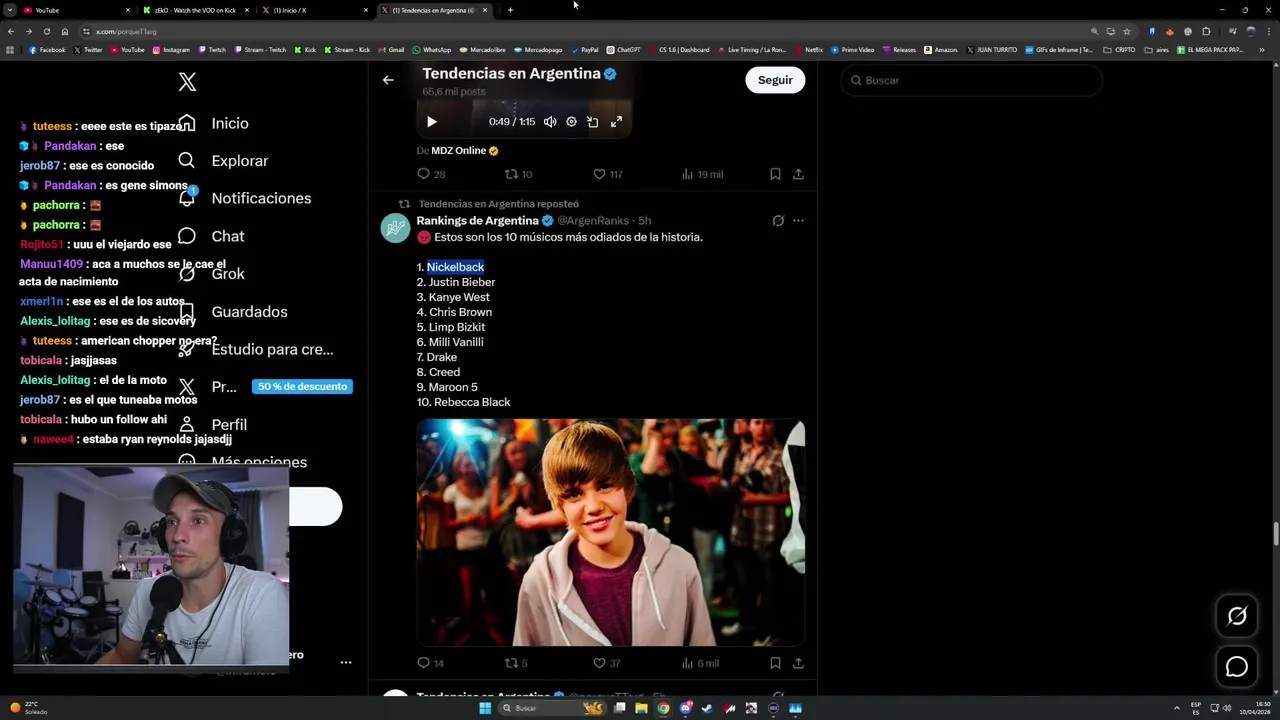Like the MDZ Online video post (117 likes)
The image size is (1280, 720).
click(x=607, y=174)
